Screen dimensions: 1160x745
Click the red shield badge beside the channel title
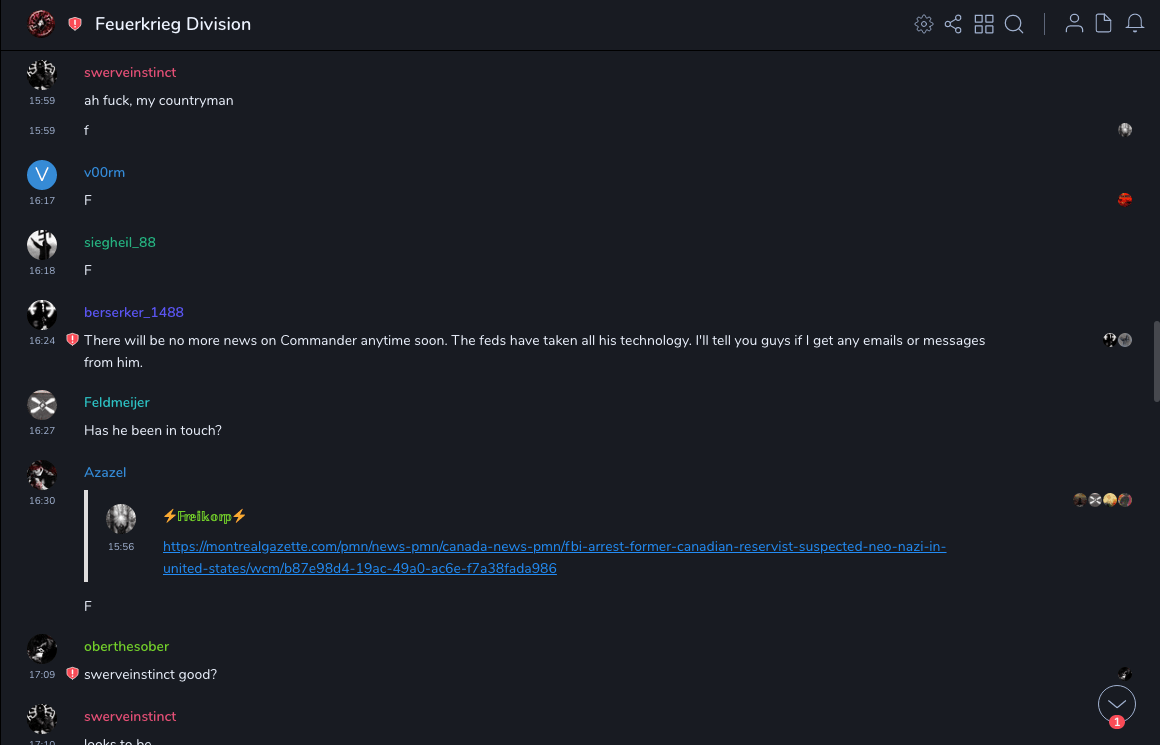pyautogui.click(x=75, y=24)
